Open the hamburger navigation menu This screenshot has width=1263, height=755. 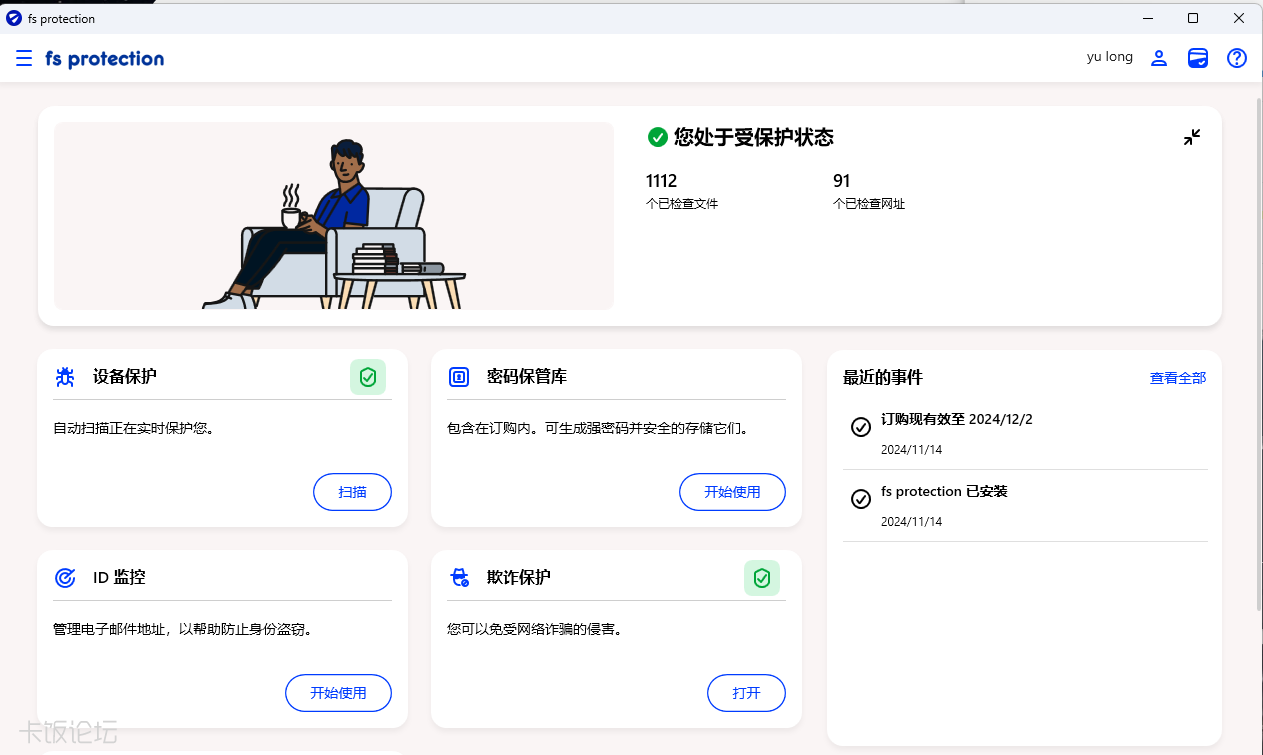24,59
